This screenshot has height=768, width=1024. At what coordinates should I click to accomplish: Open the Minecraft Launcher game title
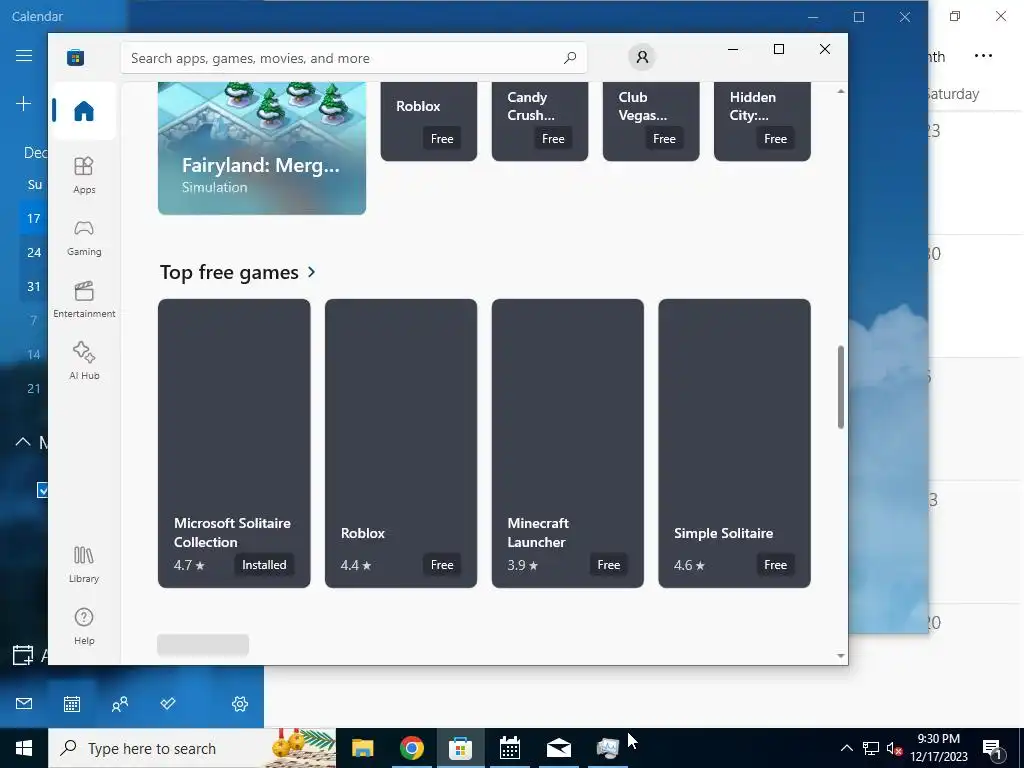[x=537, y=532]
